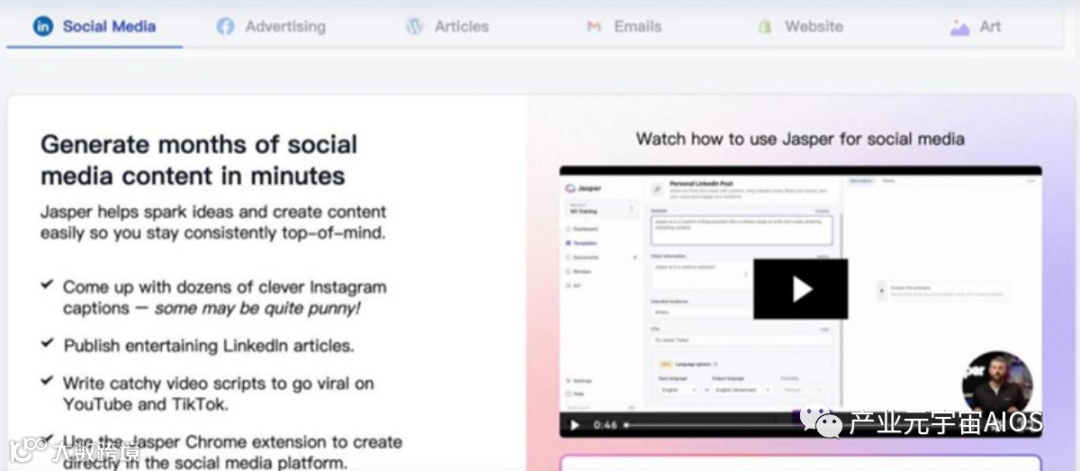Click the Jasper logo inside the video
The height and width of the screenshot is (471, 1080).
pyautogui.click(x=584, y=187)
